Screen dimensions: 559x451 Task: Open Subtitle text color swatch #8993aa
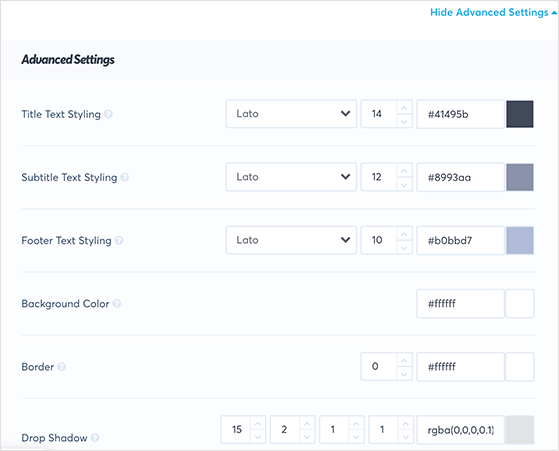520,177
